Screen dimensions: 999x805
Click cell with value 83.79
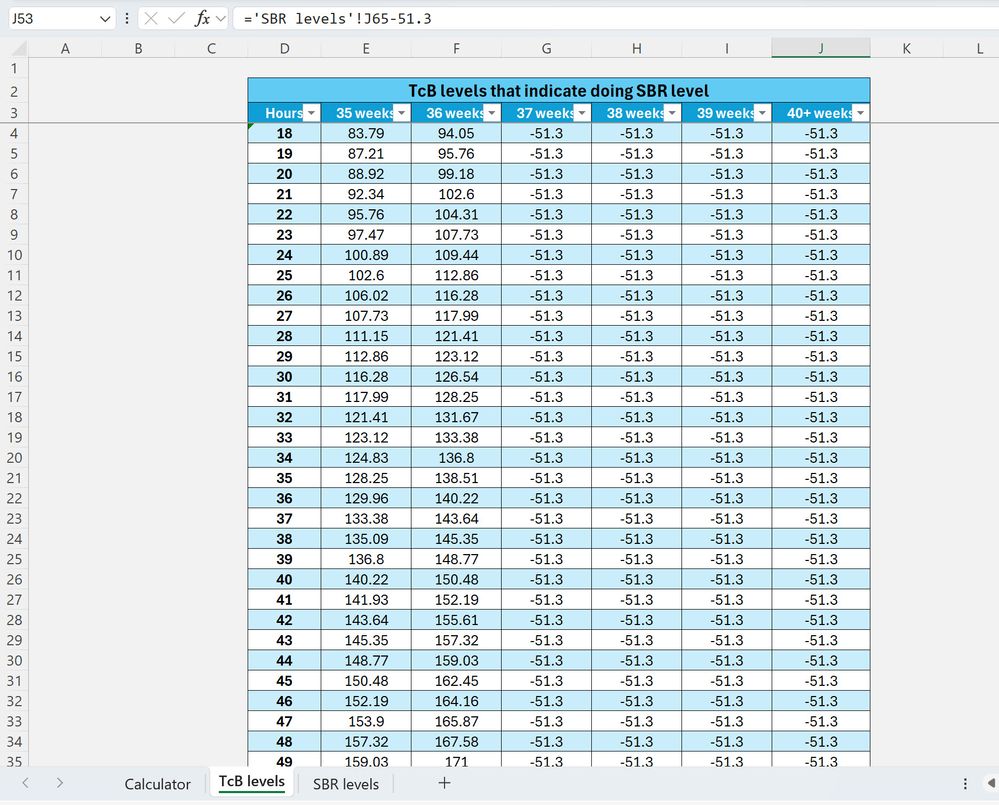coord(366,134)
